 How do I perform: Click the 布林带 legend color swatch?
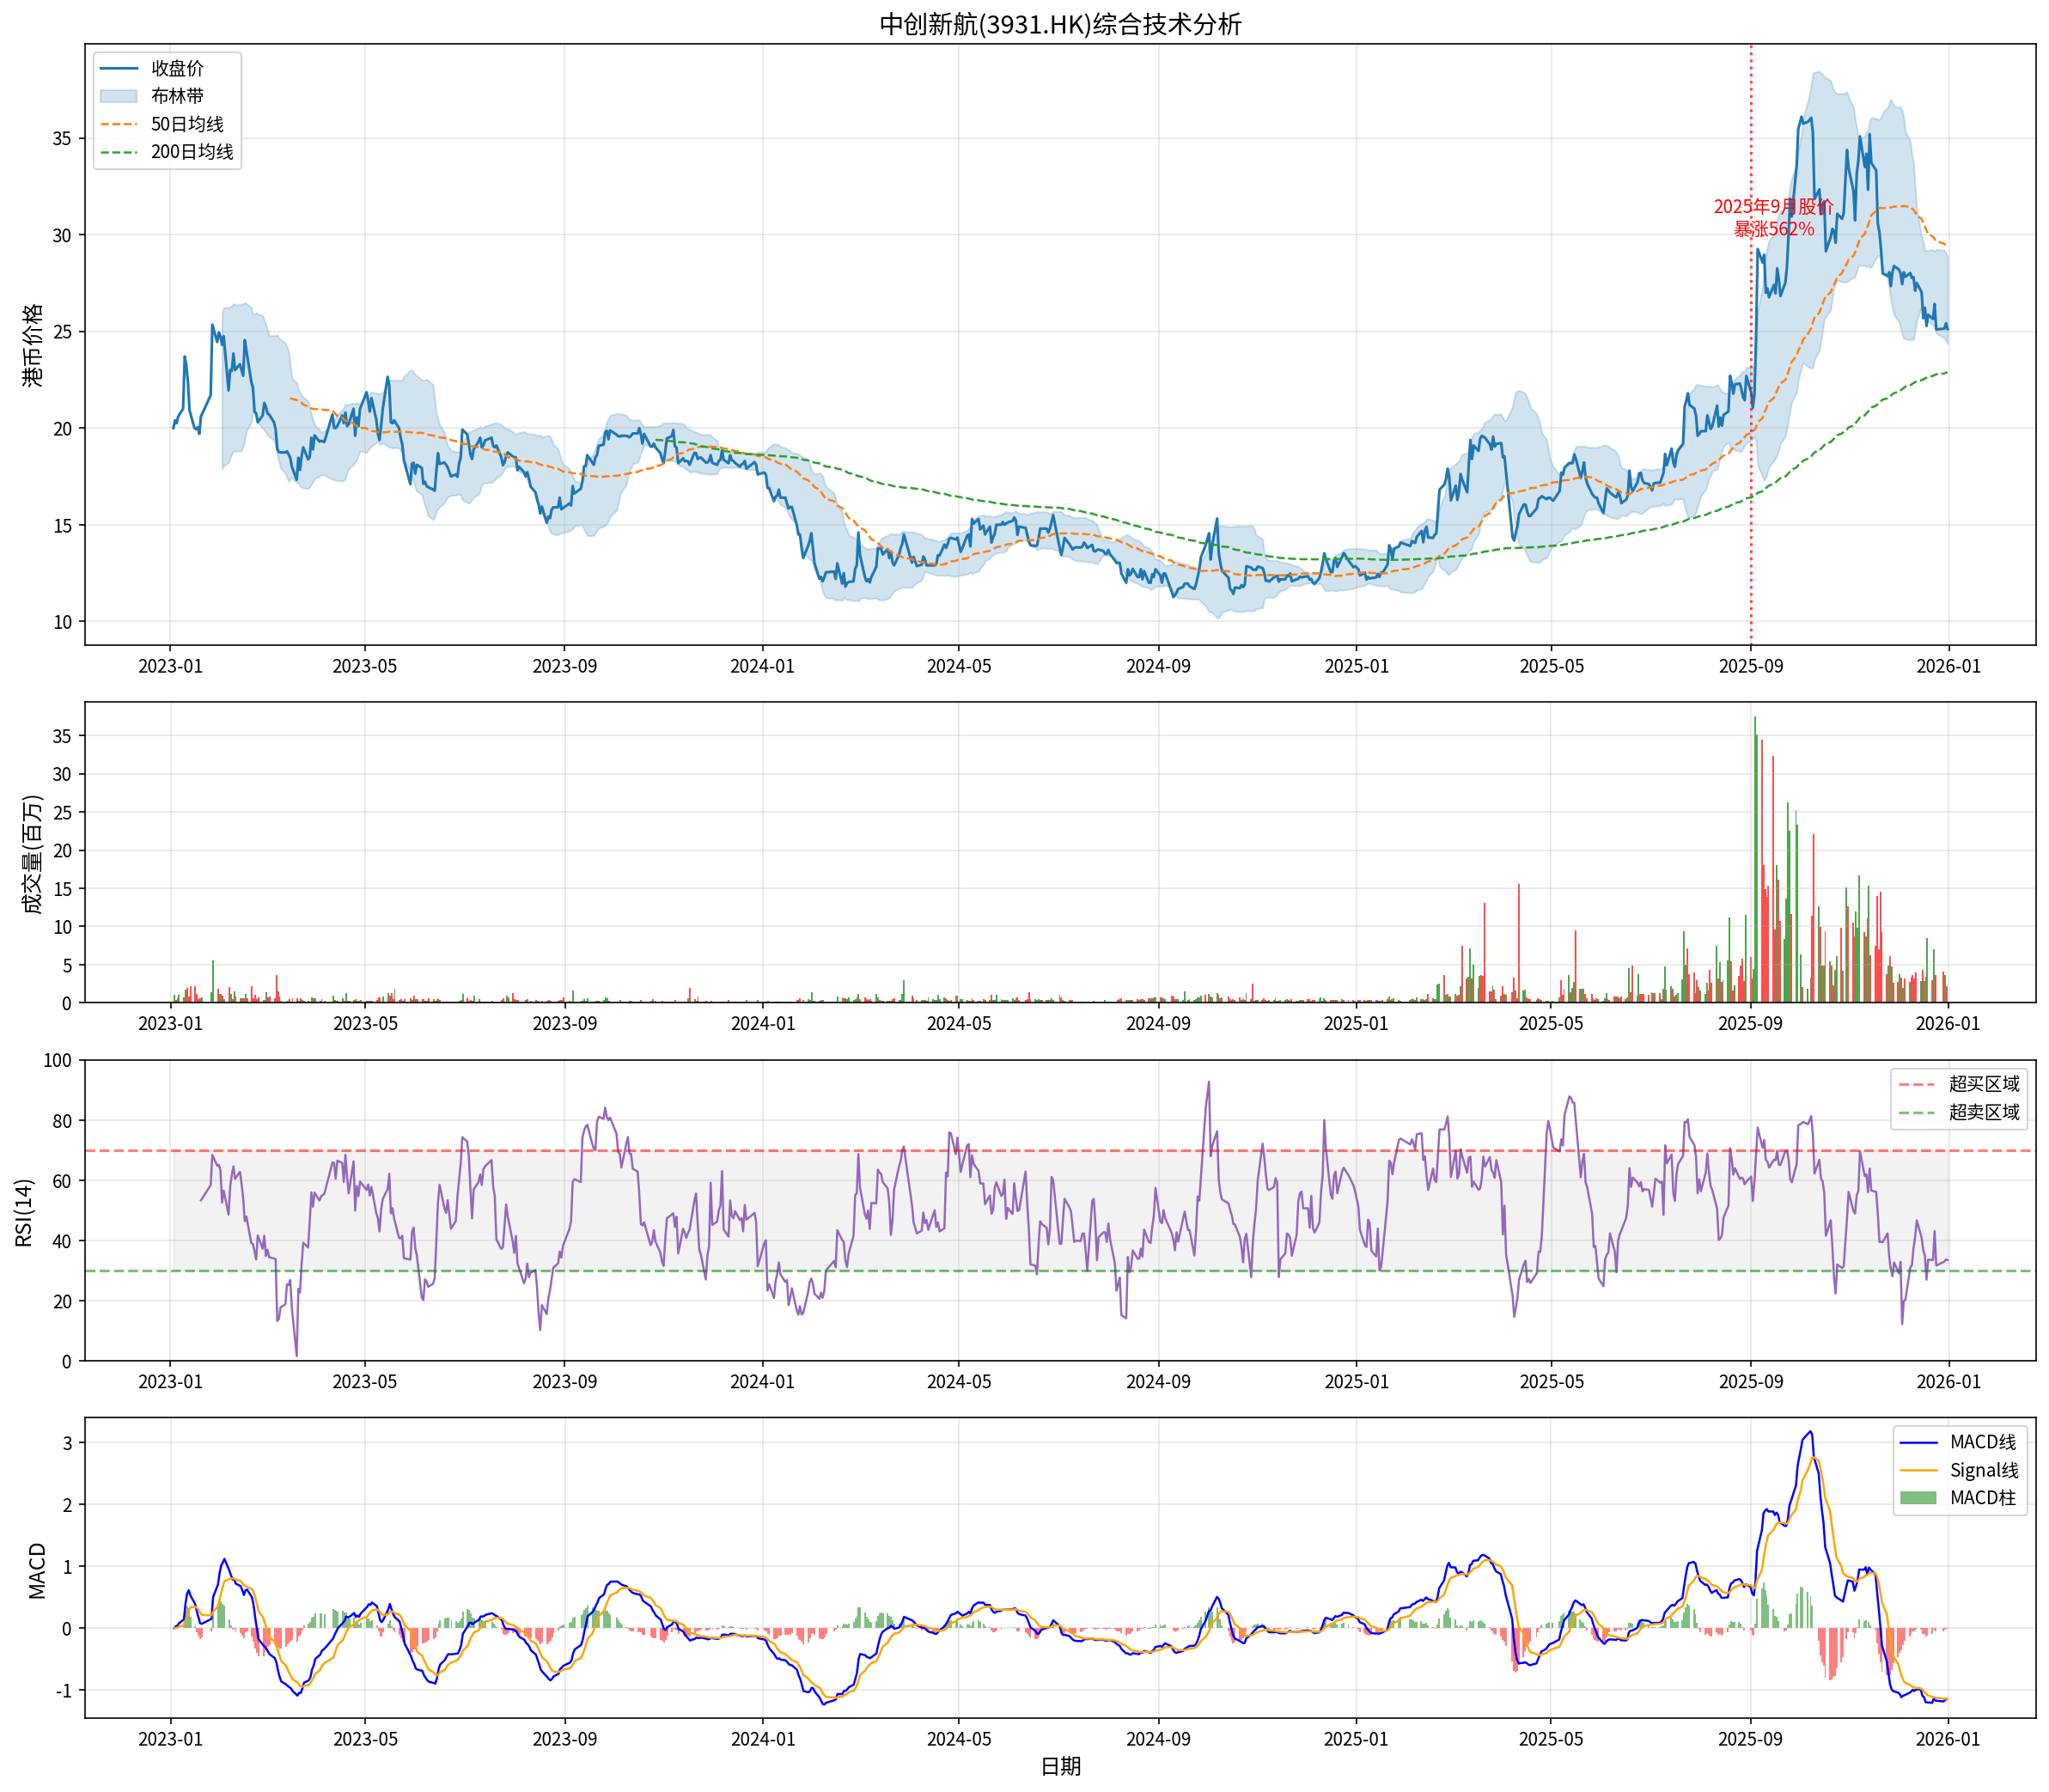(x=118, y=96)
